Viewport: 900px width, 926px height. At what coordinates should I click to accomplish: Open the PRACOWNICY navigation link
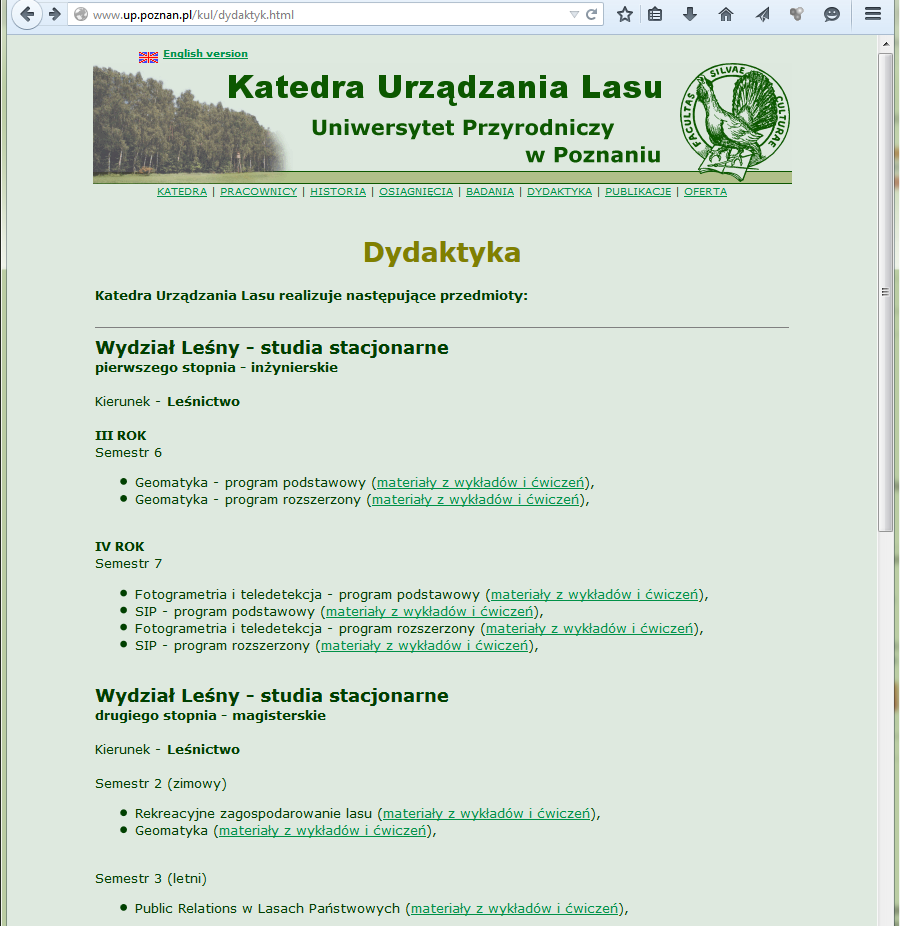[259, 192]
